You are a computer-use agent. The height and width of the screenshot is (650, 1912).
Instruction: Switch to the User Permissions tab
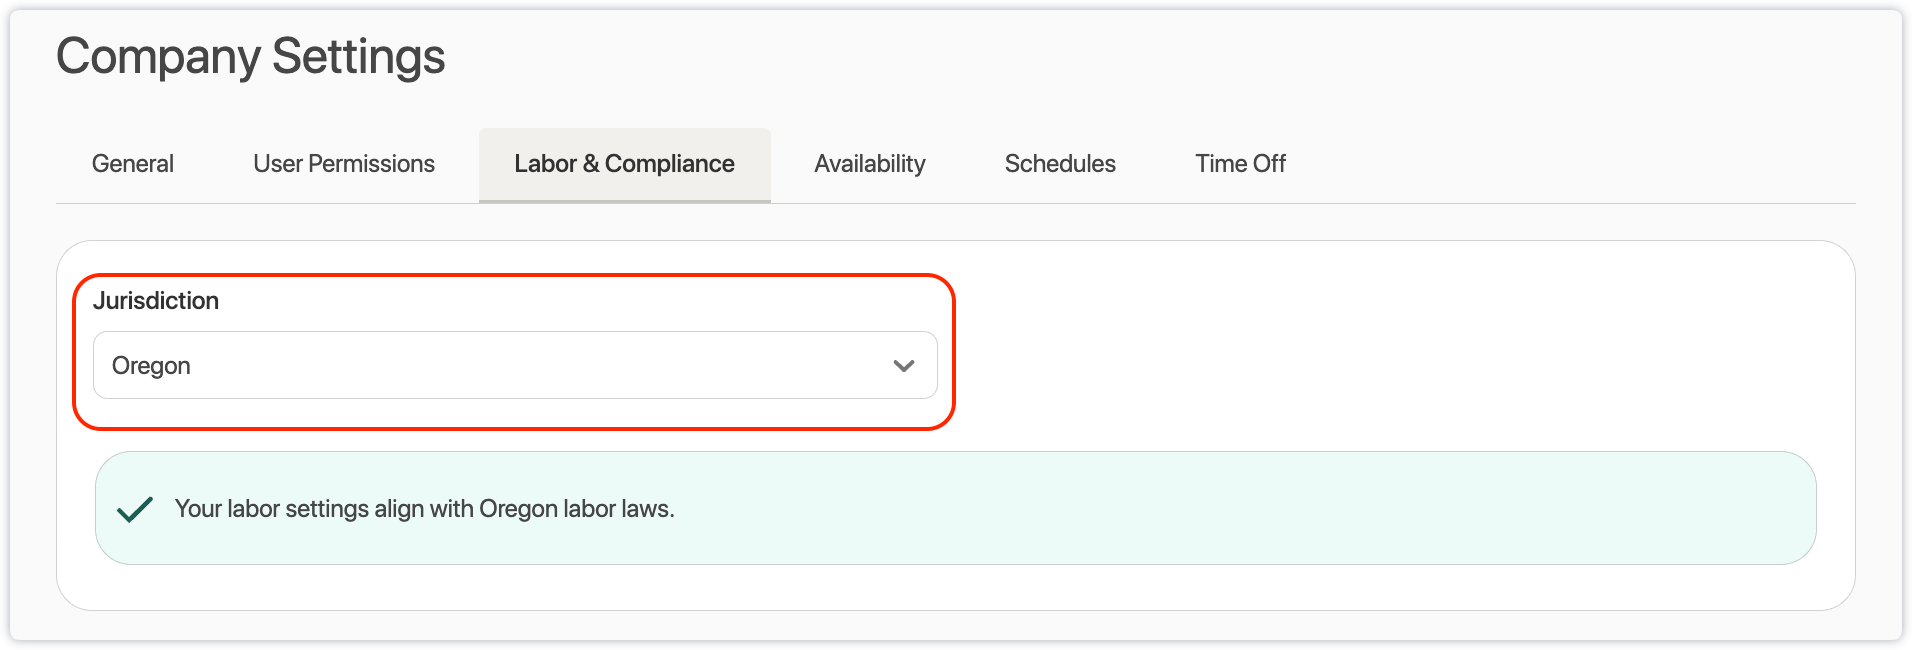(344, 164)
